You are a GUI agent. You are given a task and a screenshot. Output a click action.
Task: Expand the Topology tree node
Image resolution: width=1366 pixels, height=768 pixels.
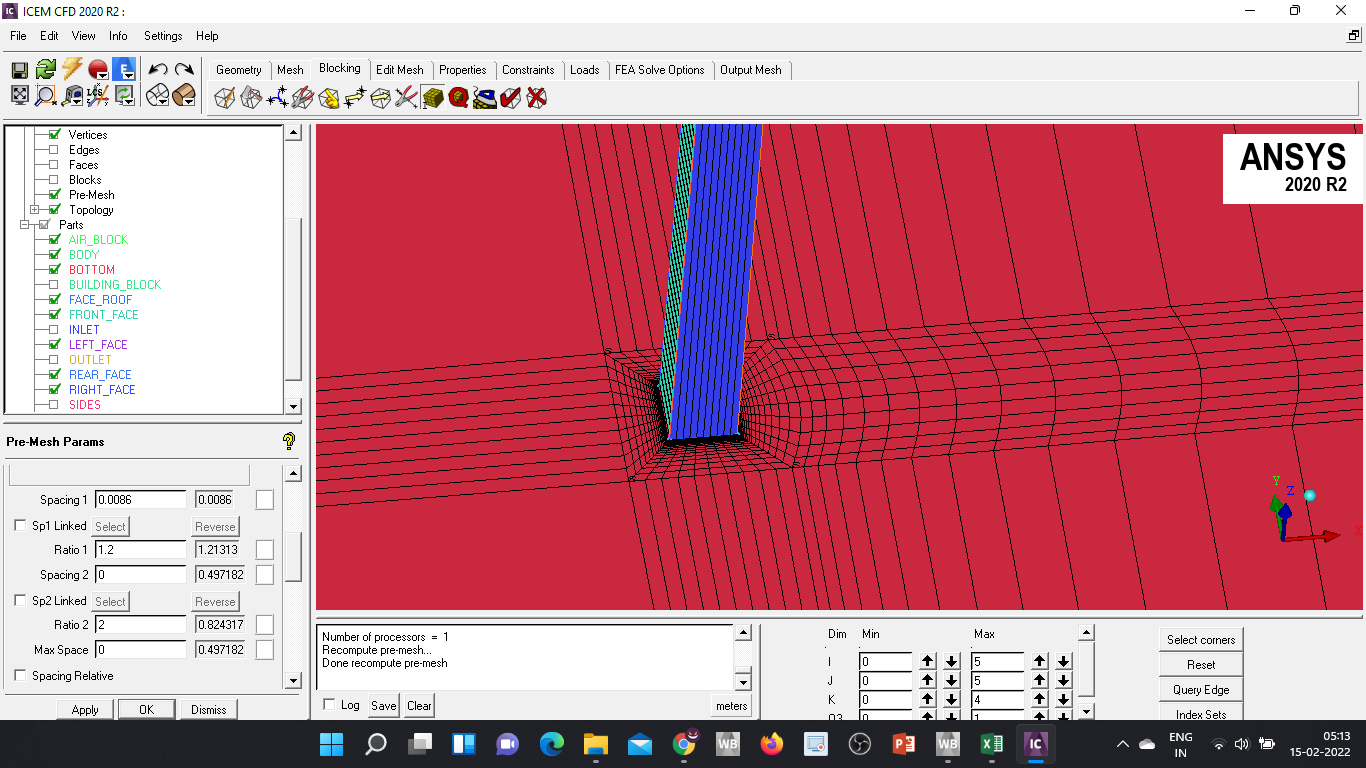click(35, 210)
